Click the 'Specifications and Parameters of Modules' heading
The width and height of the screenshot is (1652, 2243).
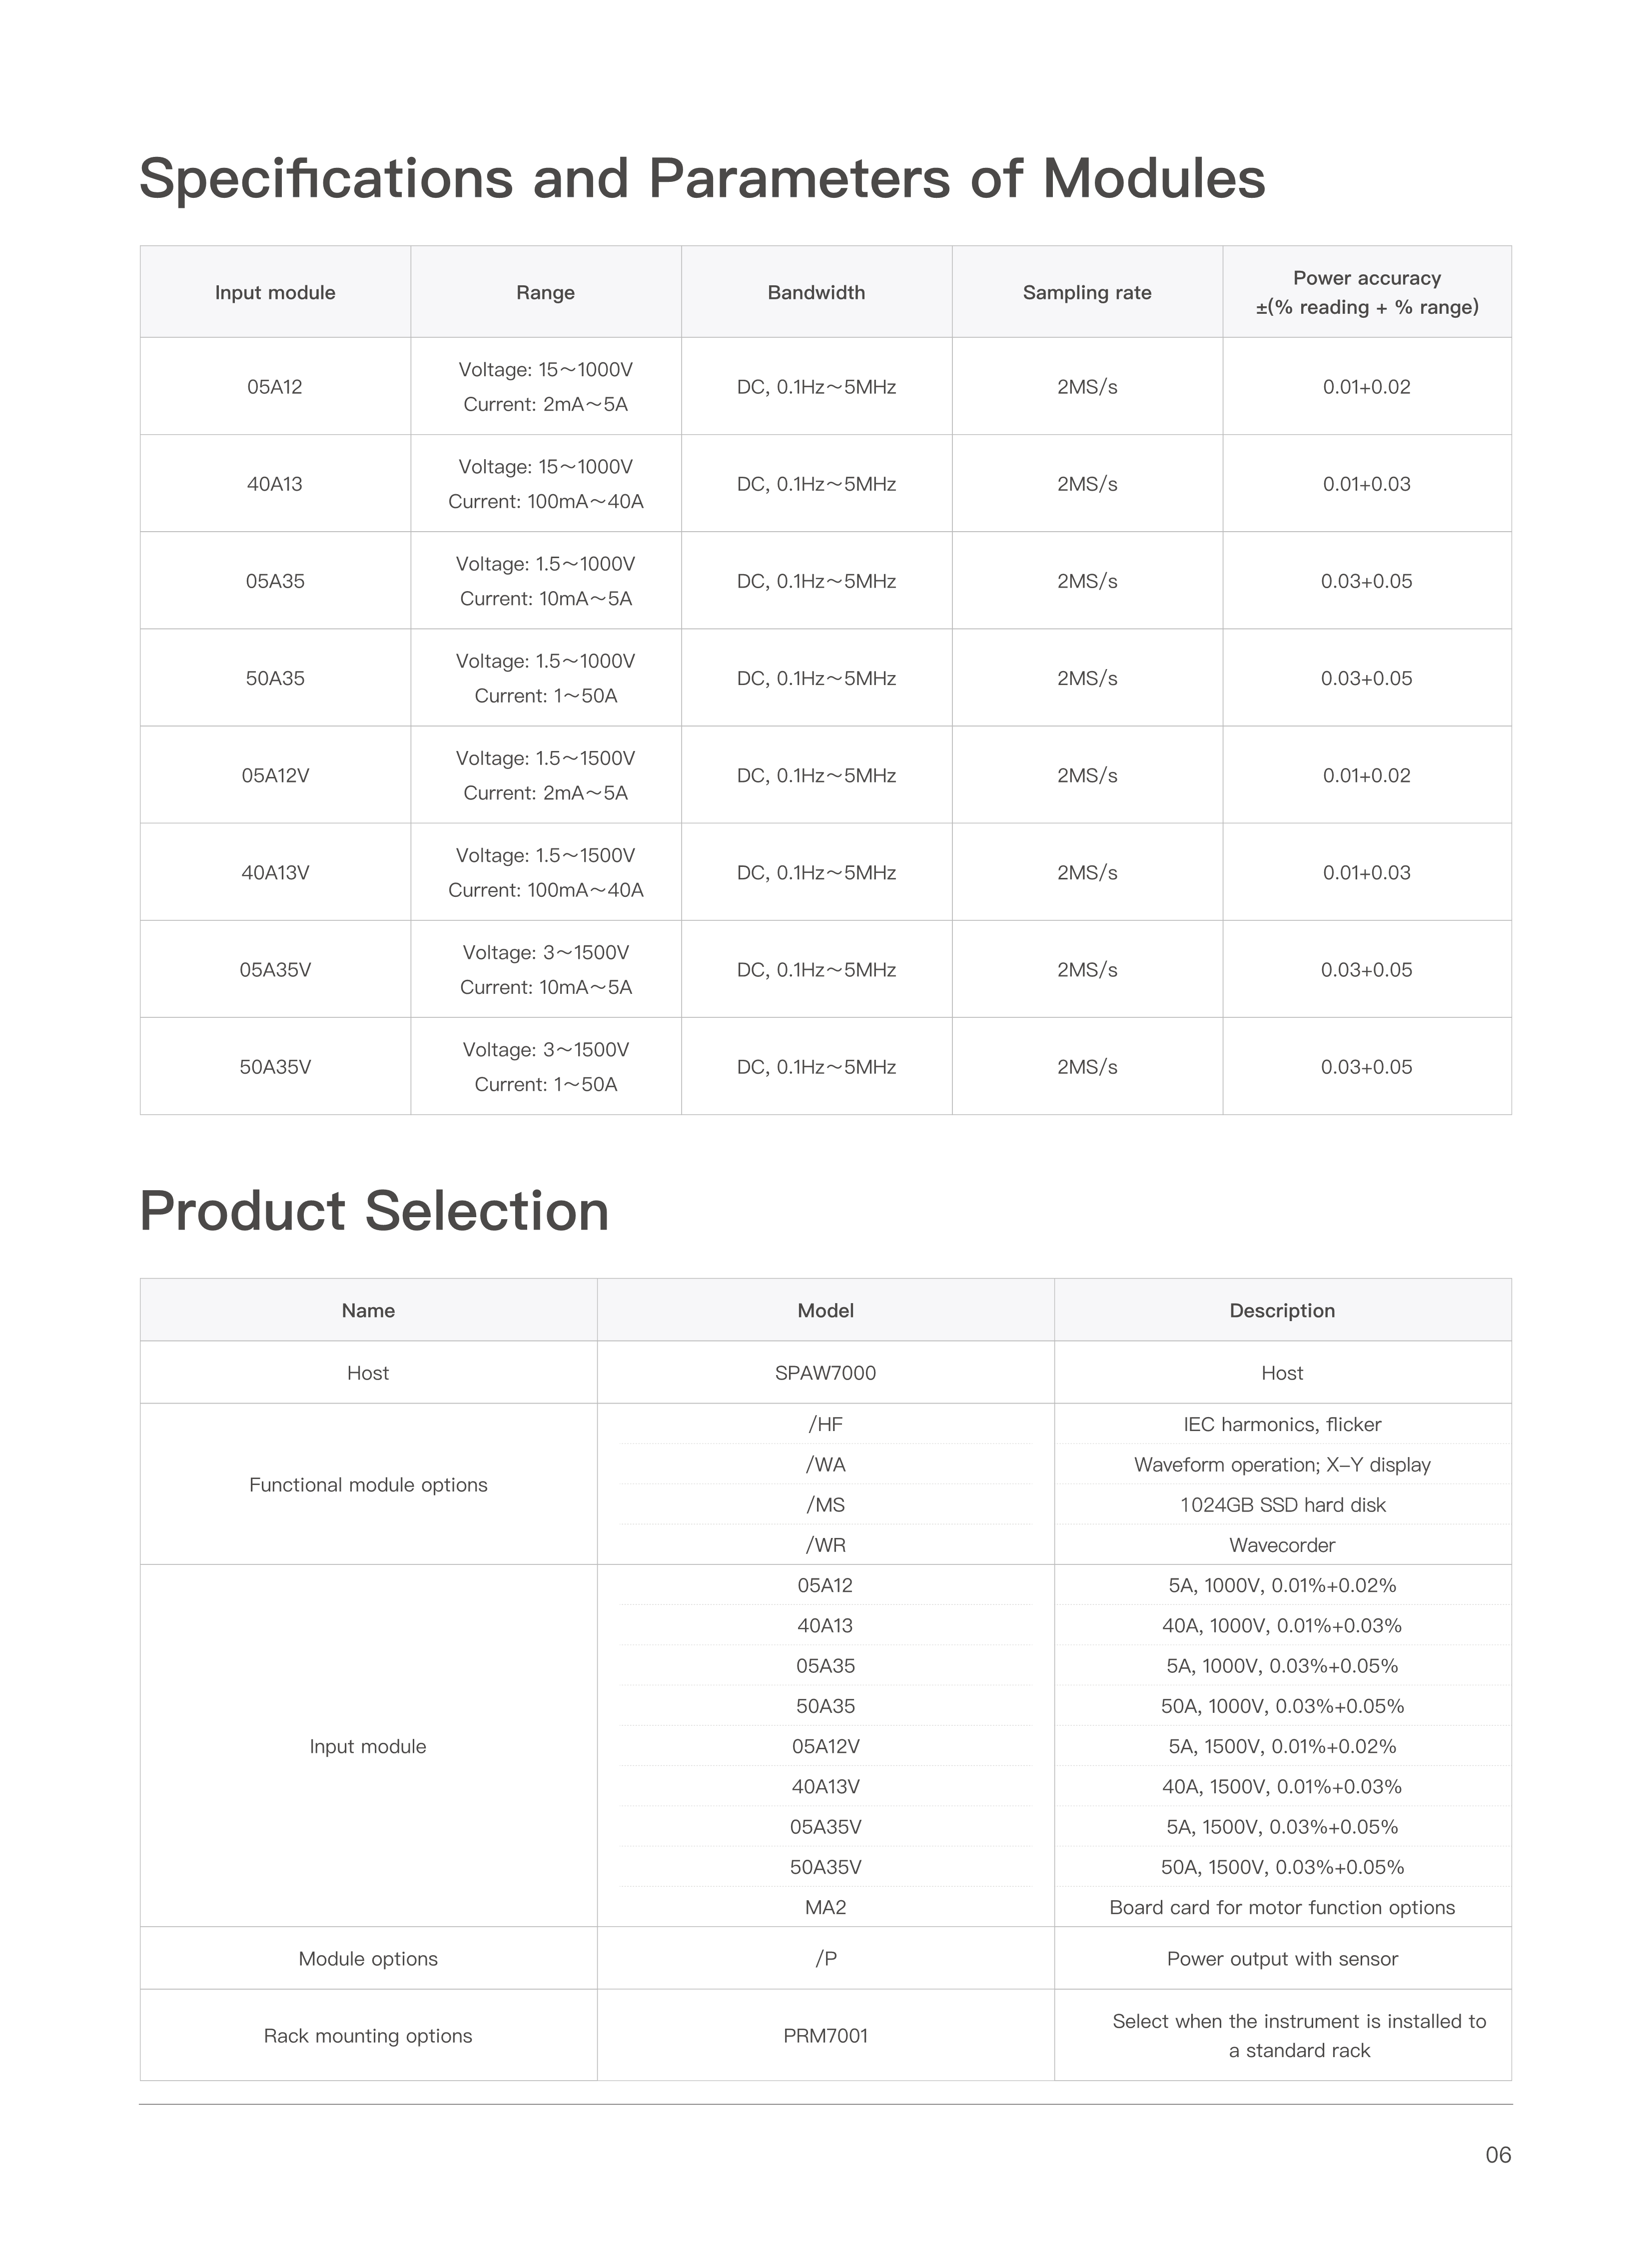tap(702, 179)
